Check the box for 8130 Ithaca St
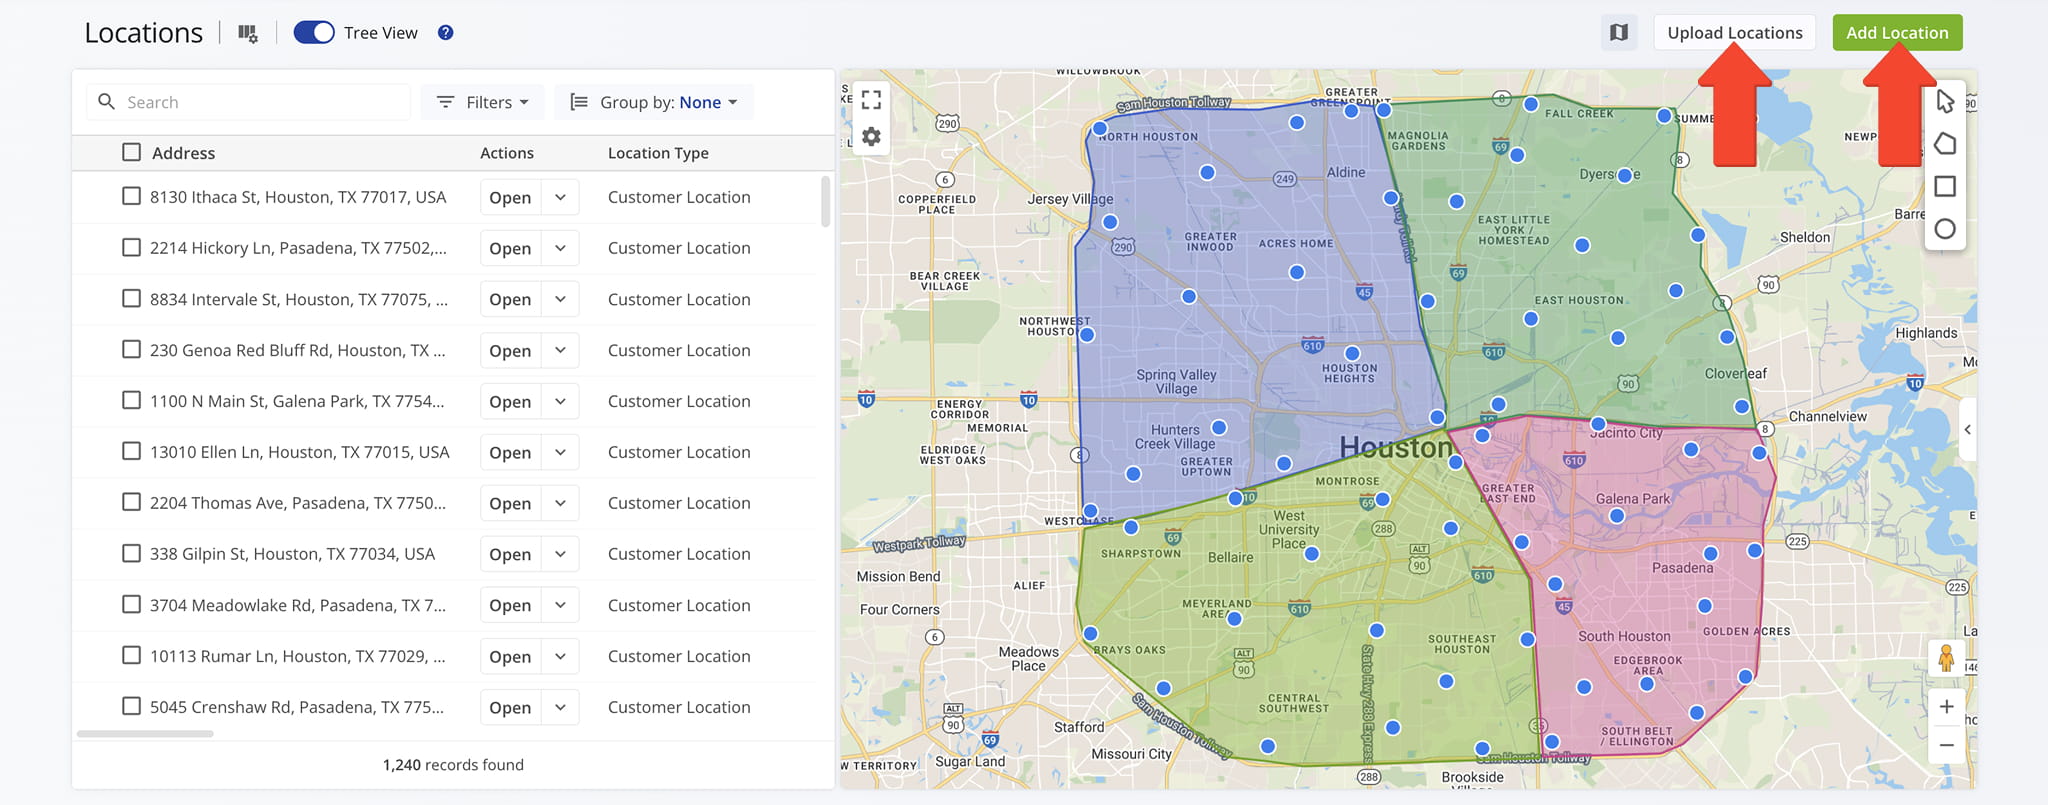The width and height of the screenshot is (2048, 805). coord(131,196)
